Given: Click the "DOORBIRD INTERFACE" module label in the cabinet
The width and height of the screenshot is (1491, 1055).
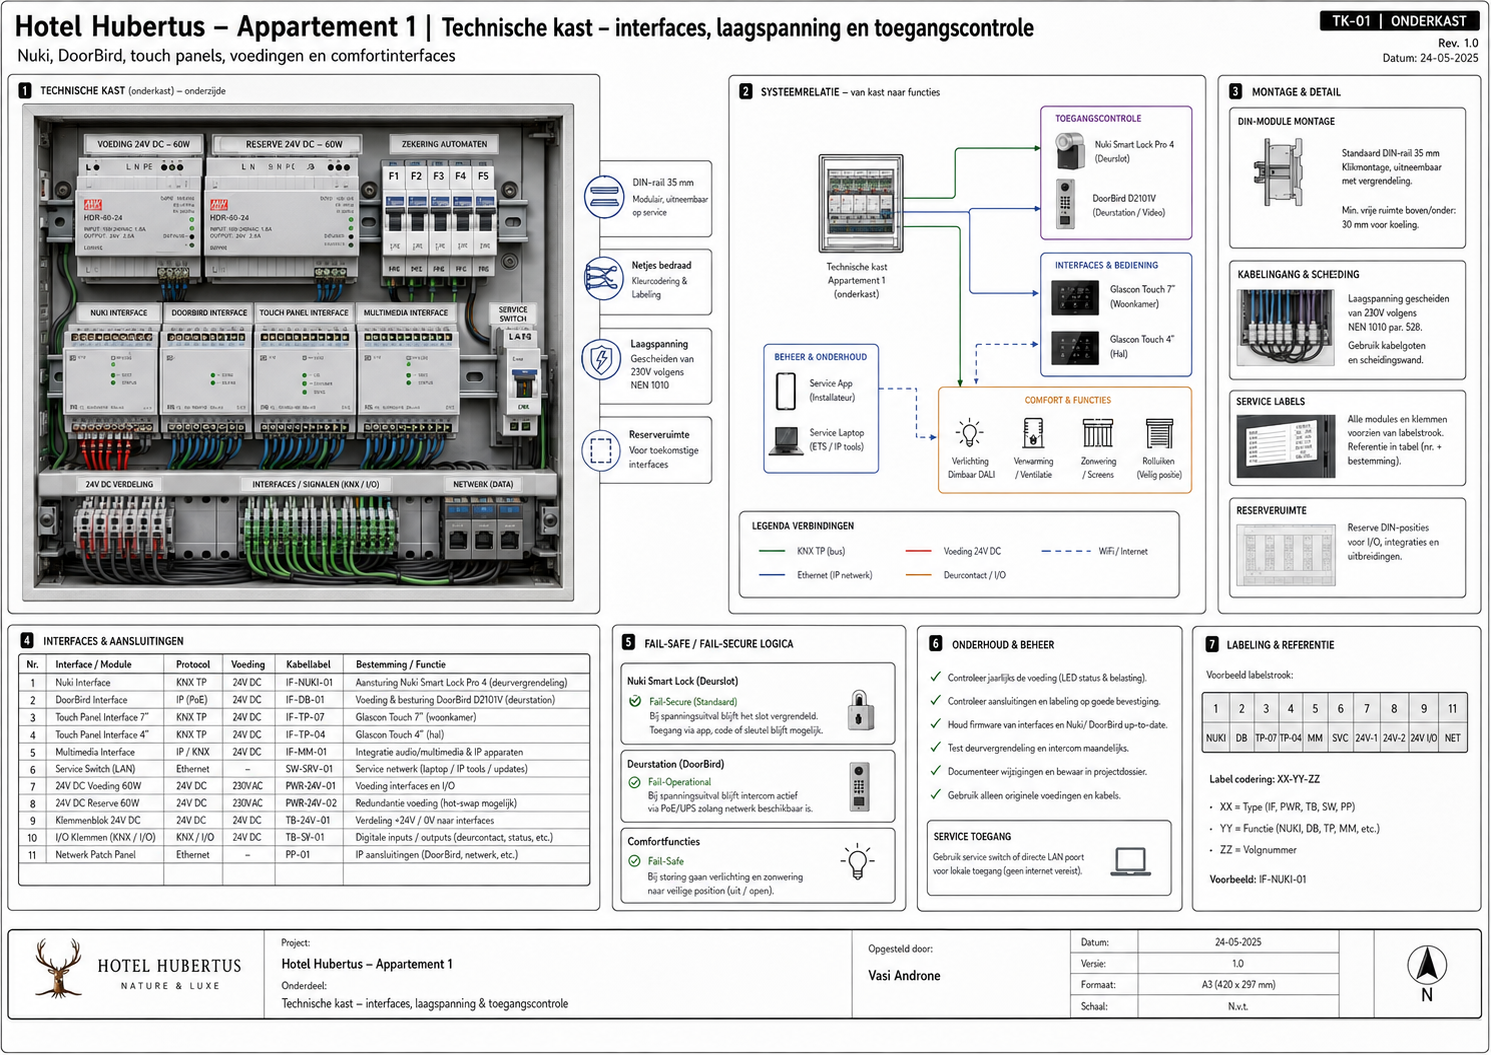Looking at the screenshot, I should pyautogui.click(x=209, y=313).
